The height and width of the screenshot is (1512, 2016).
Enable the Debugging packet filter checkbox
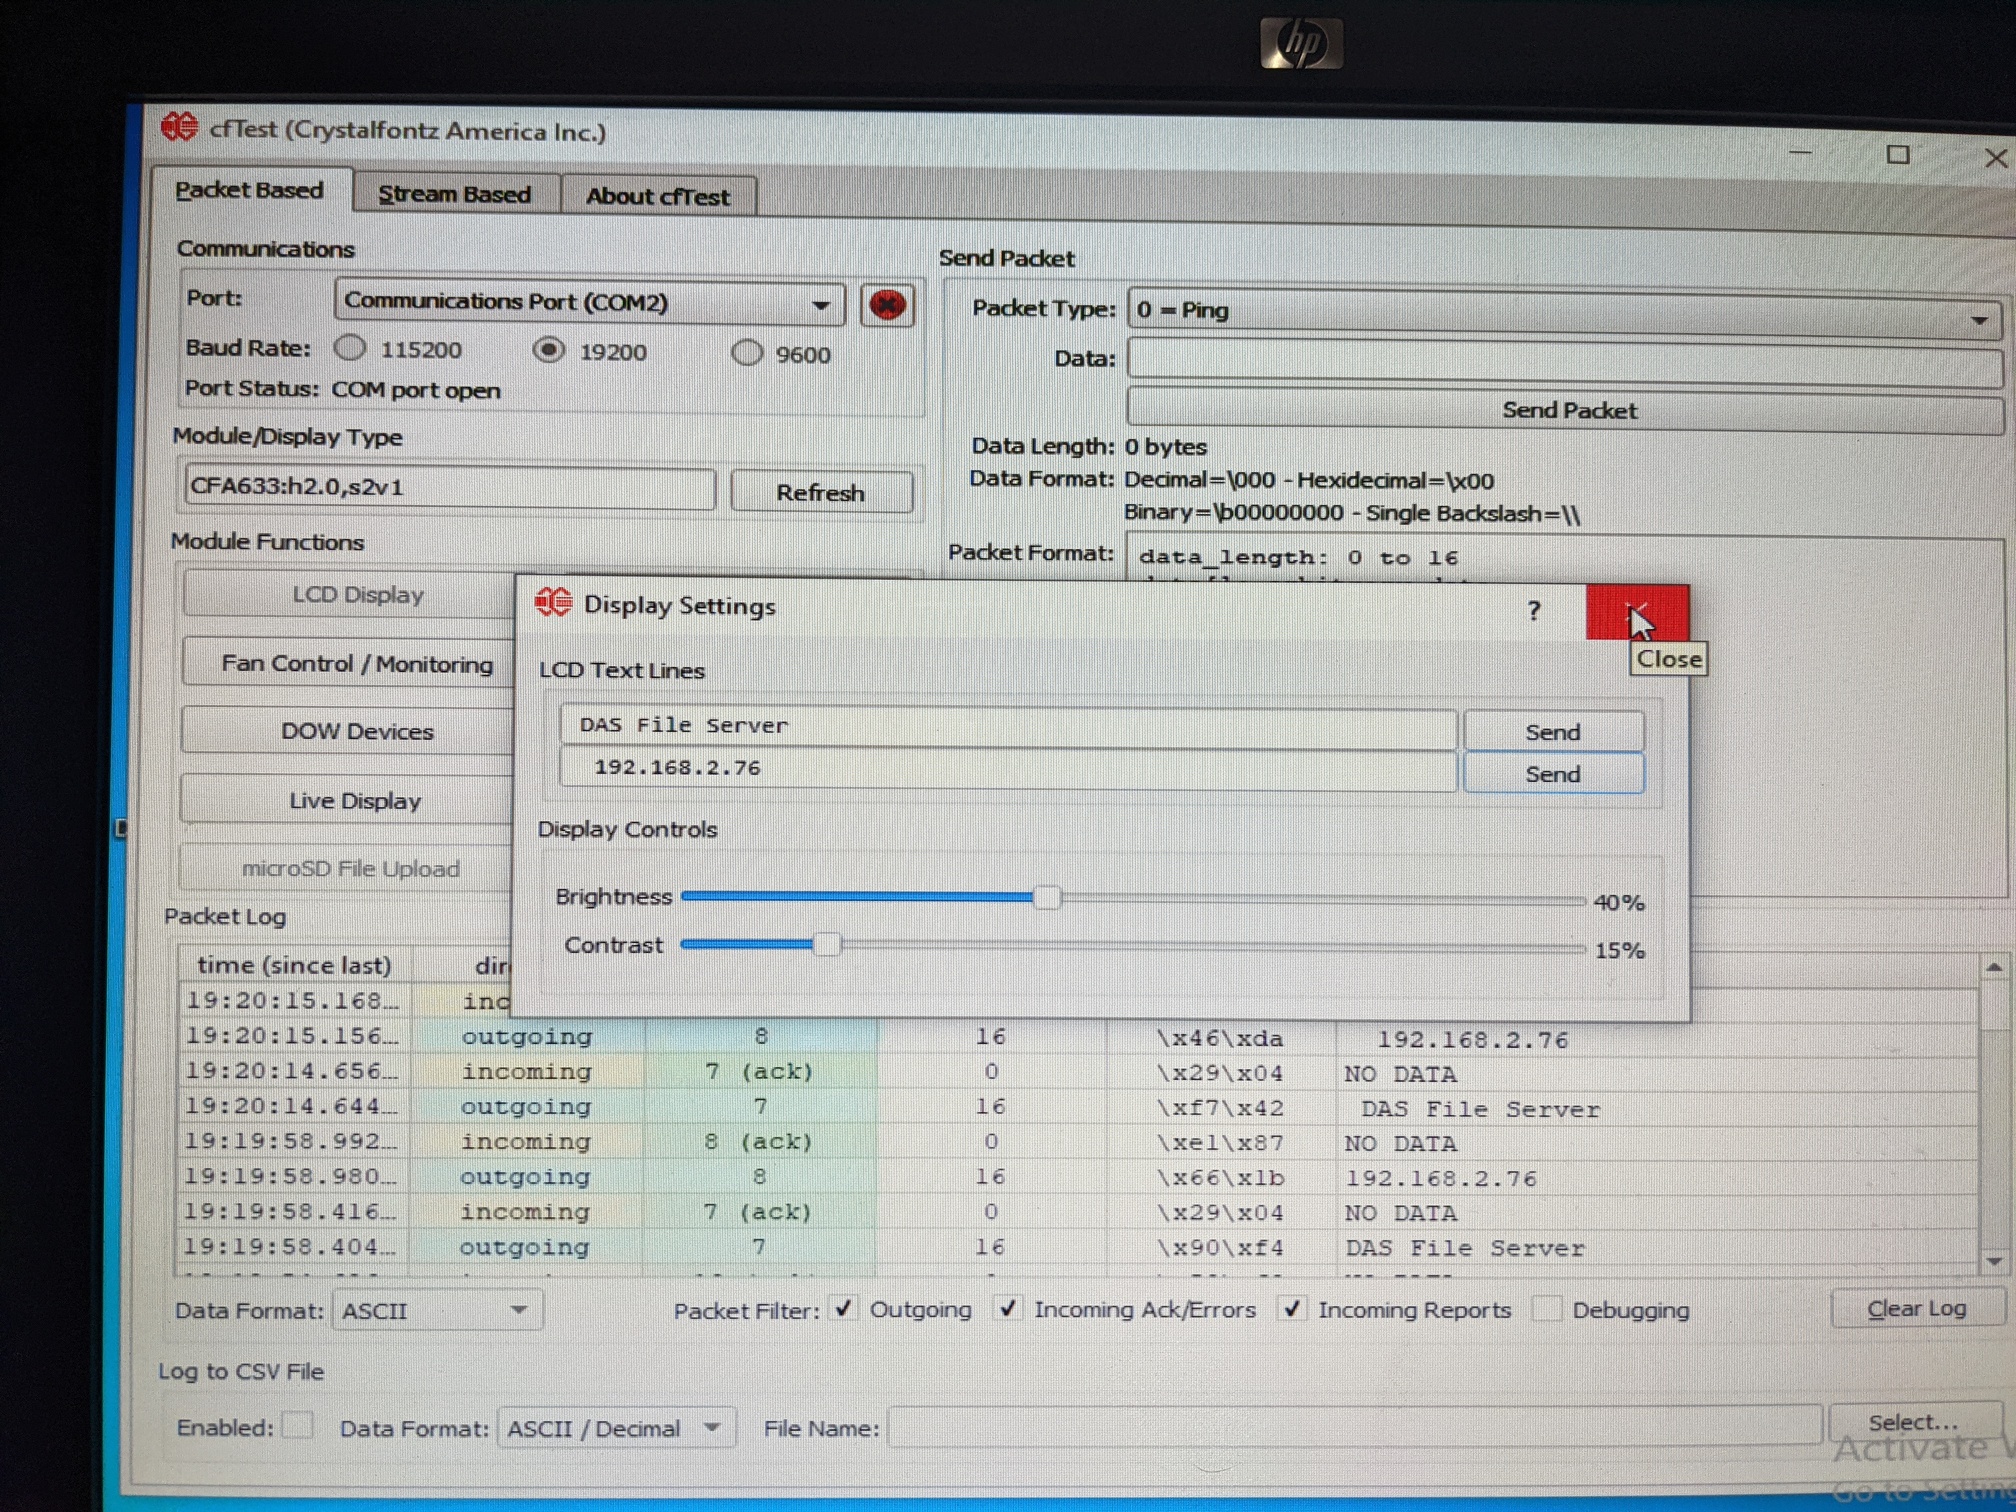pyautogui.click(x=1546, y=1308)
